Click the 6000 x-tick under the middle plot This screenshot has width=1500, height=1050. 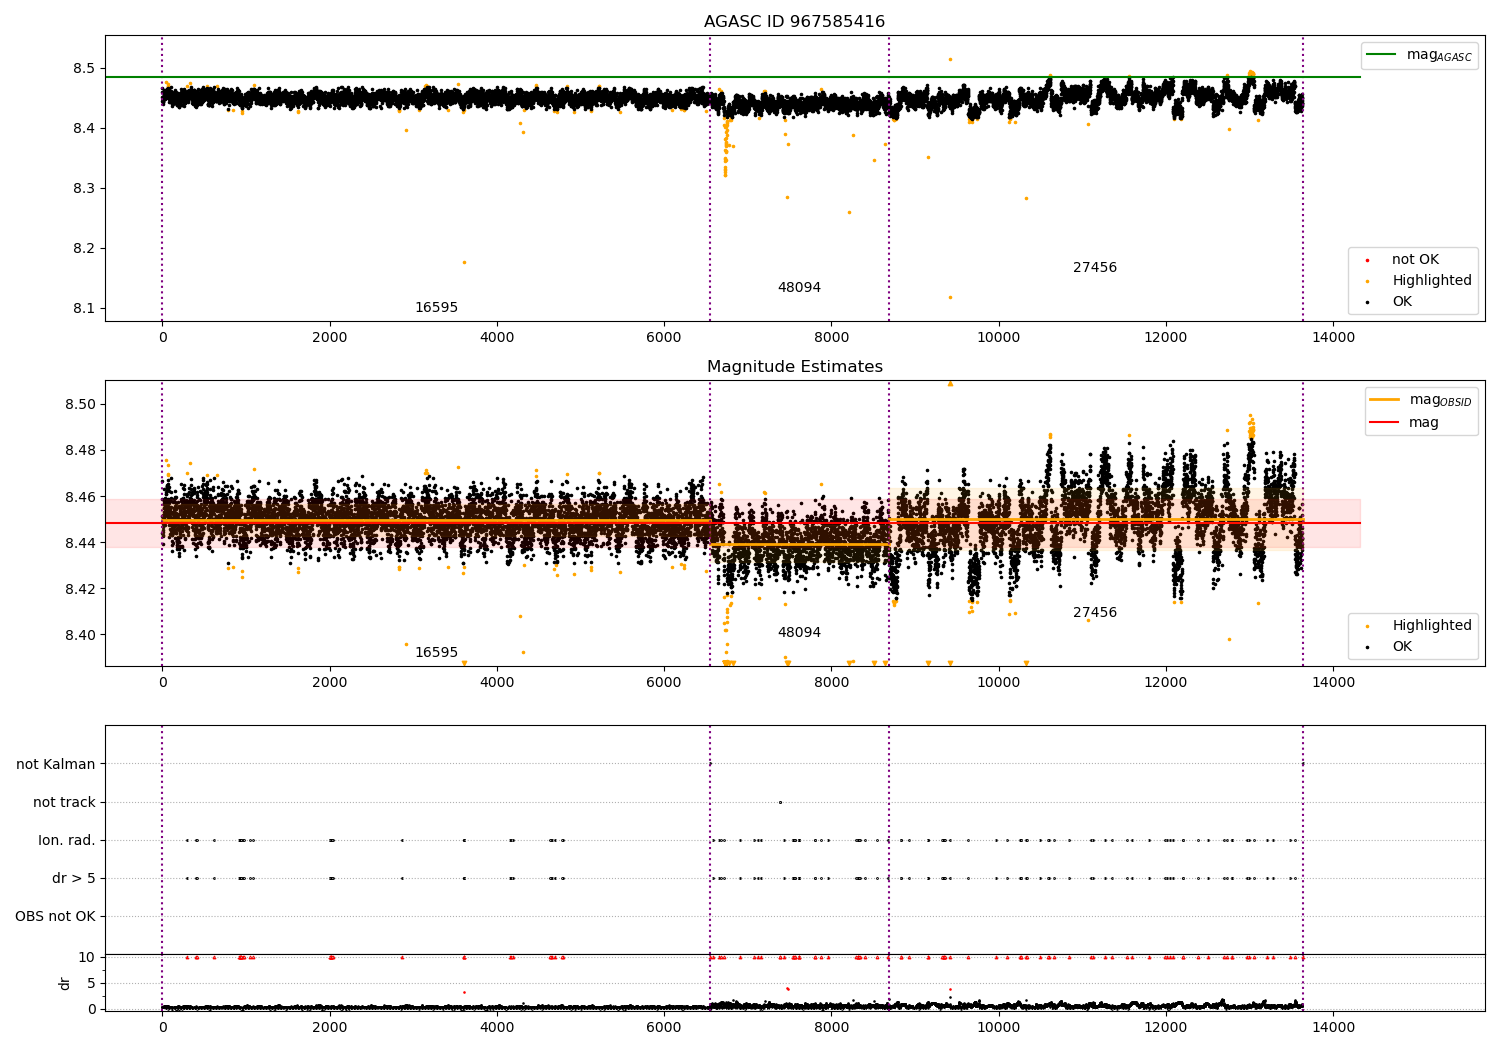click(x=664, y=683)
